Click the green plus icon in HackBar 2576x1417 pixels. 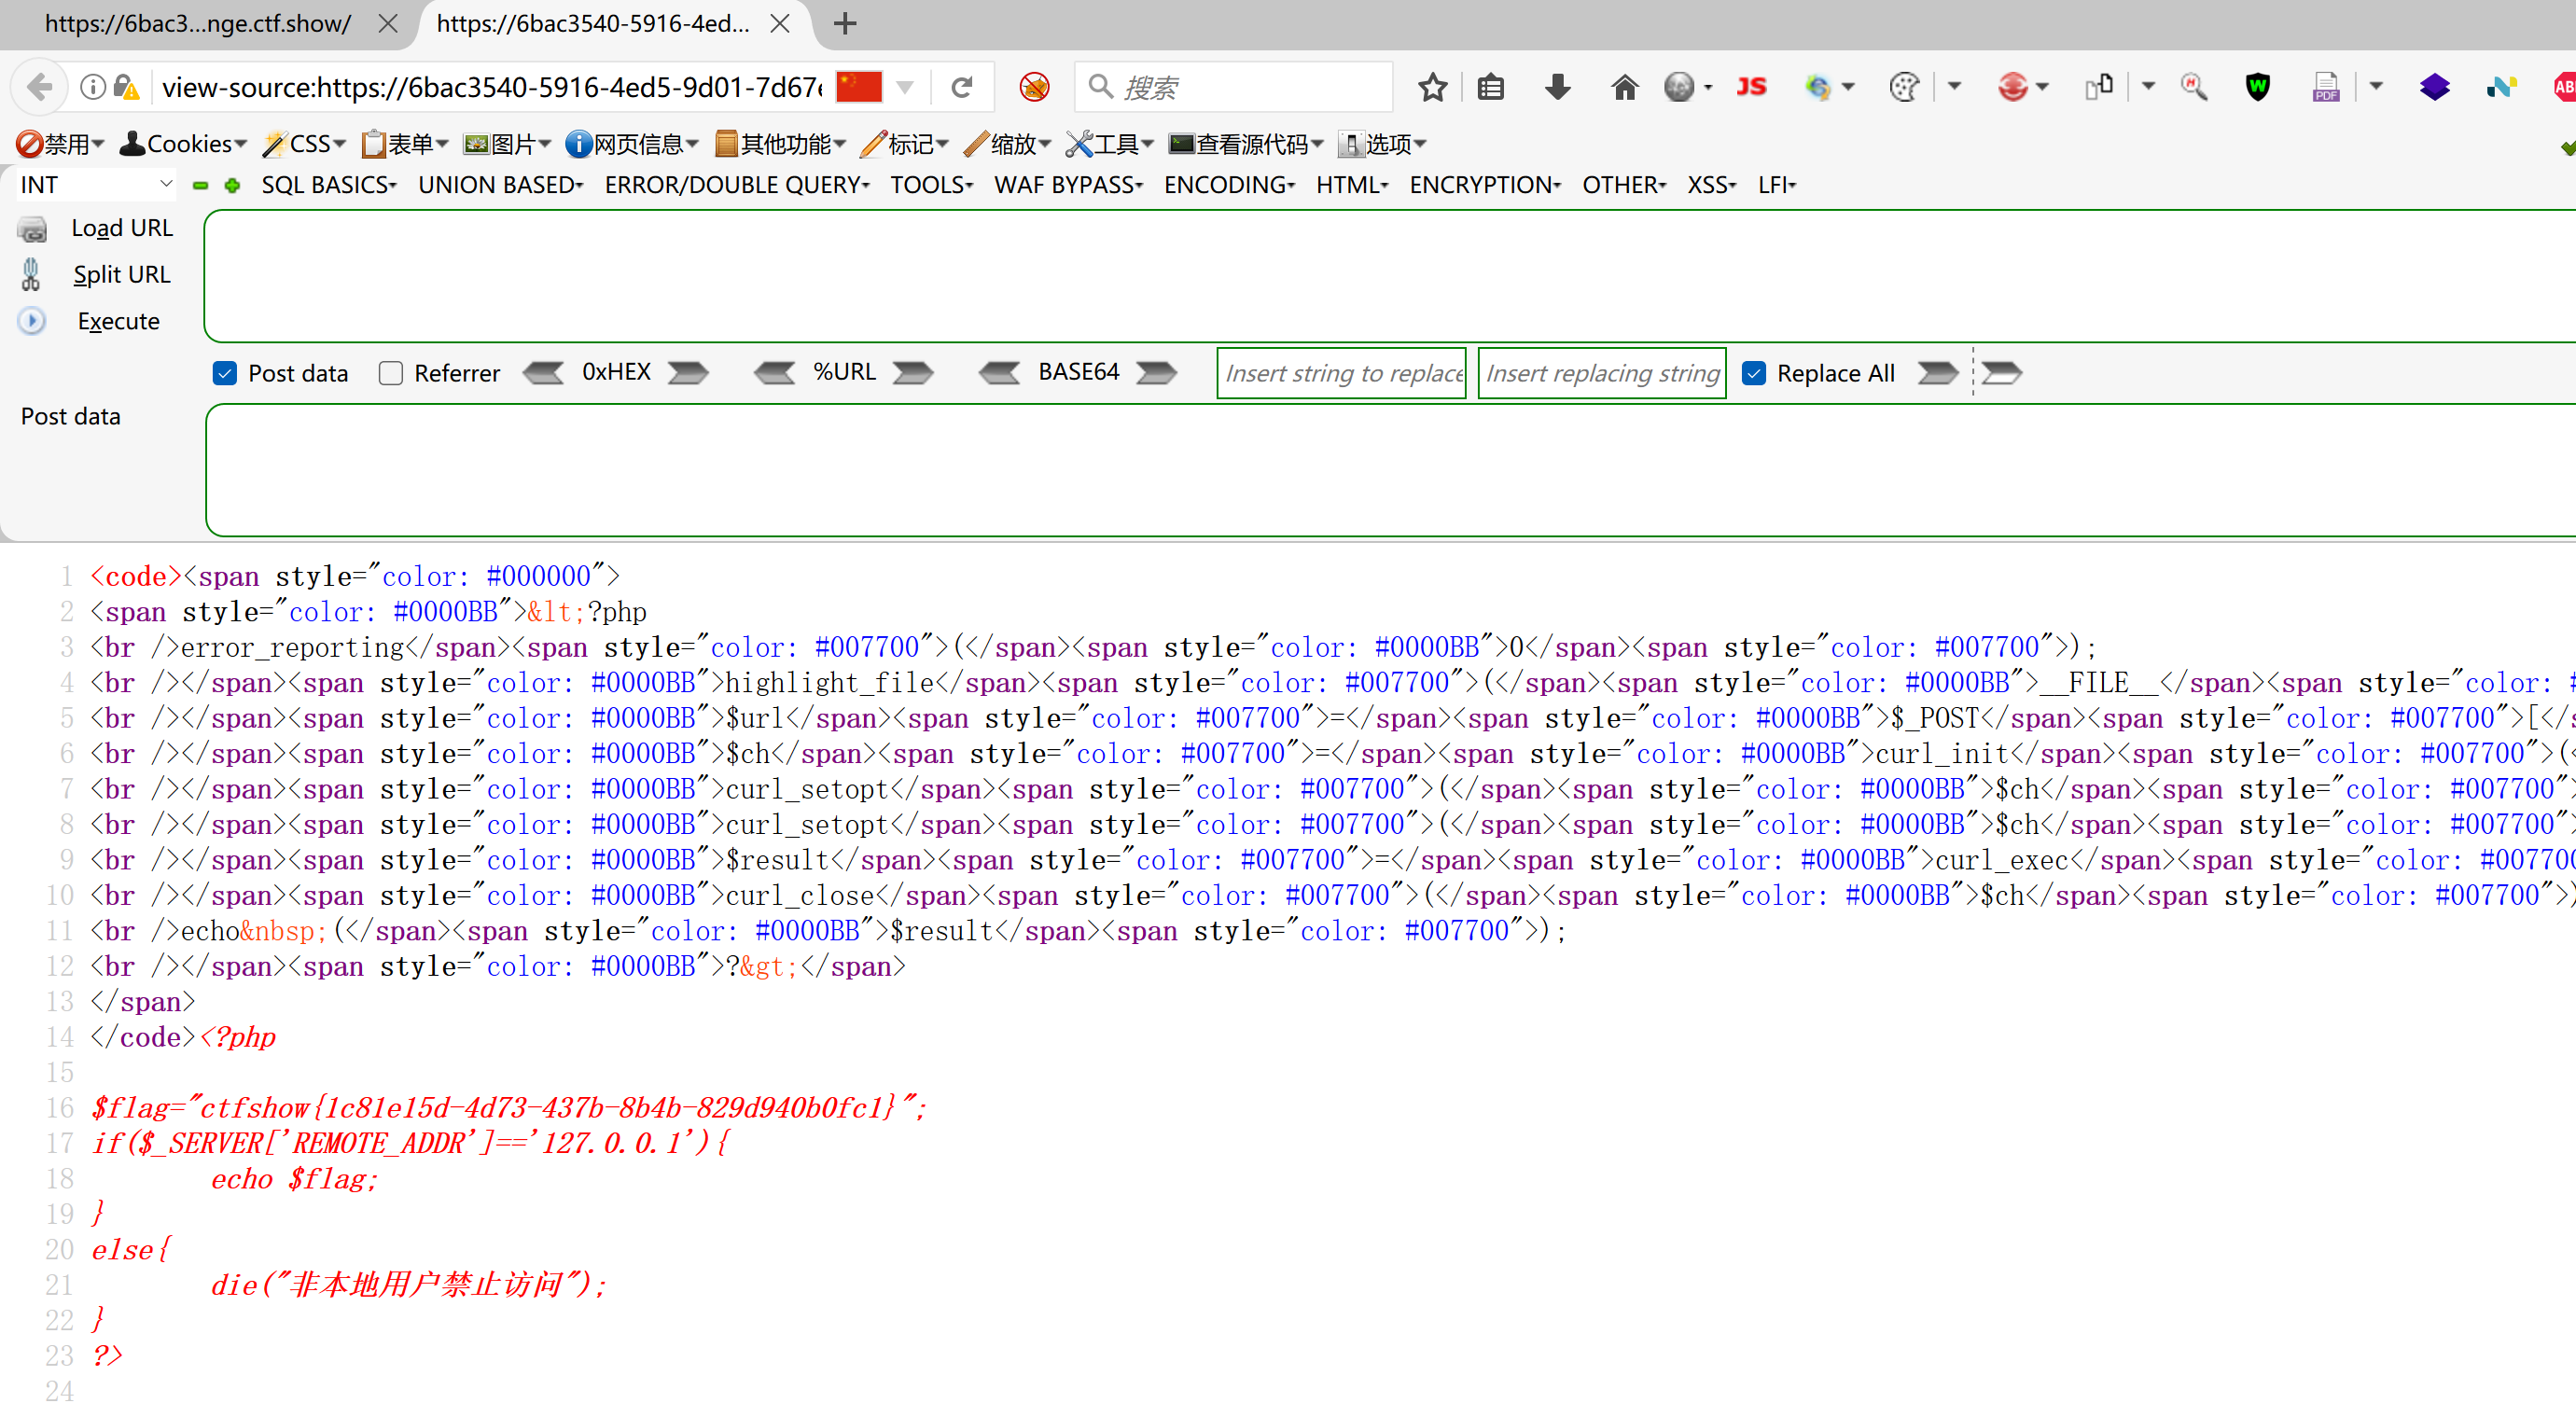tap(233, 185)
